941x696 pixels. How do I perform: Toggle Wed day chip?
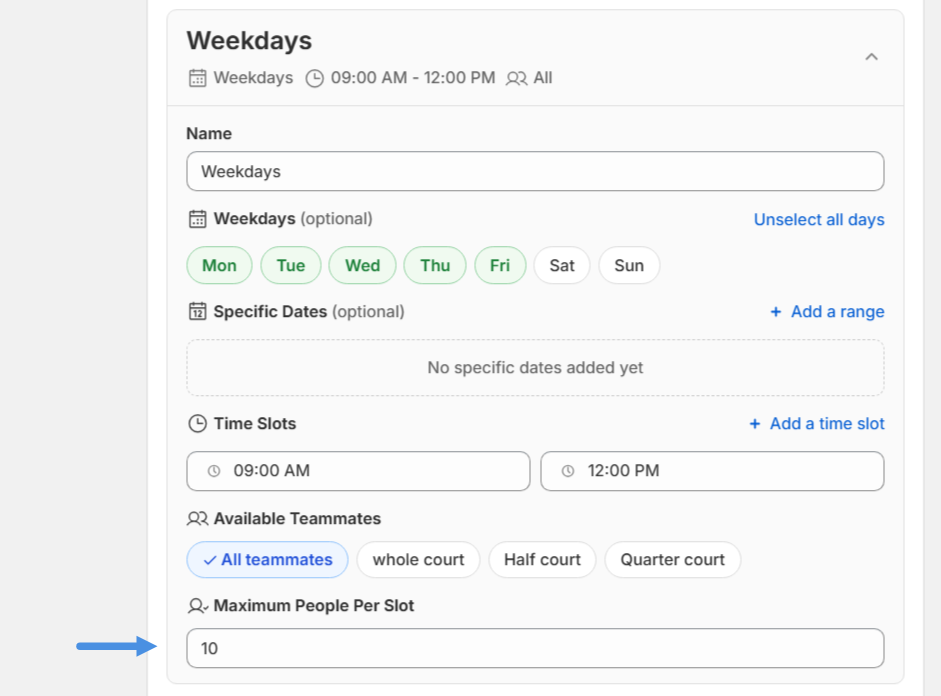coord(362,265)
